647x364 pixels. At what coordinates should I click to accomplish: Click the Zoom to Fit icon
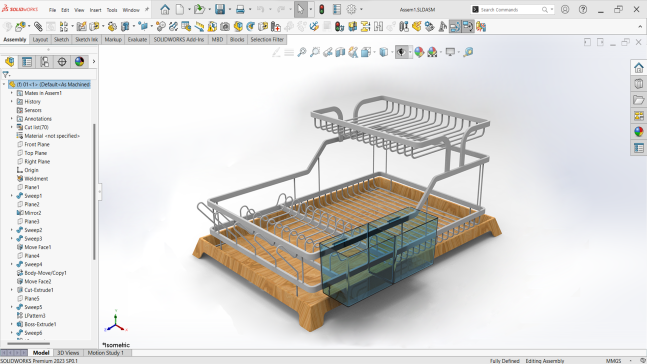pyautogui.click(x=302, y=52)
